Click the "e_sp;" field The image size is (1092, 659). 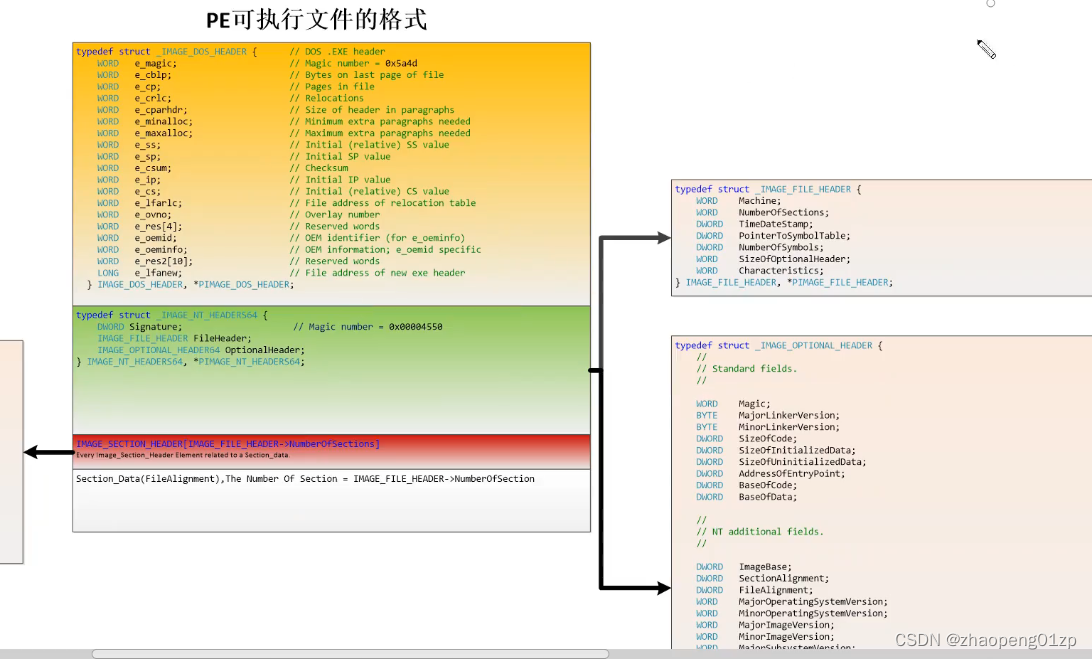pos(148,157)
